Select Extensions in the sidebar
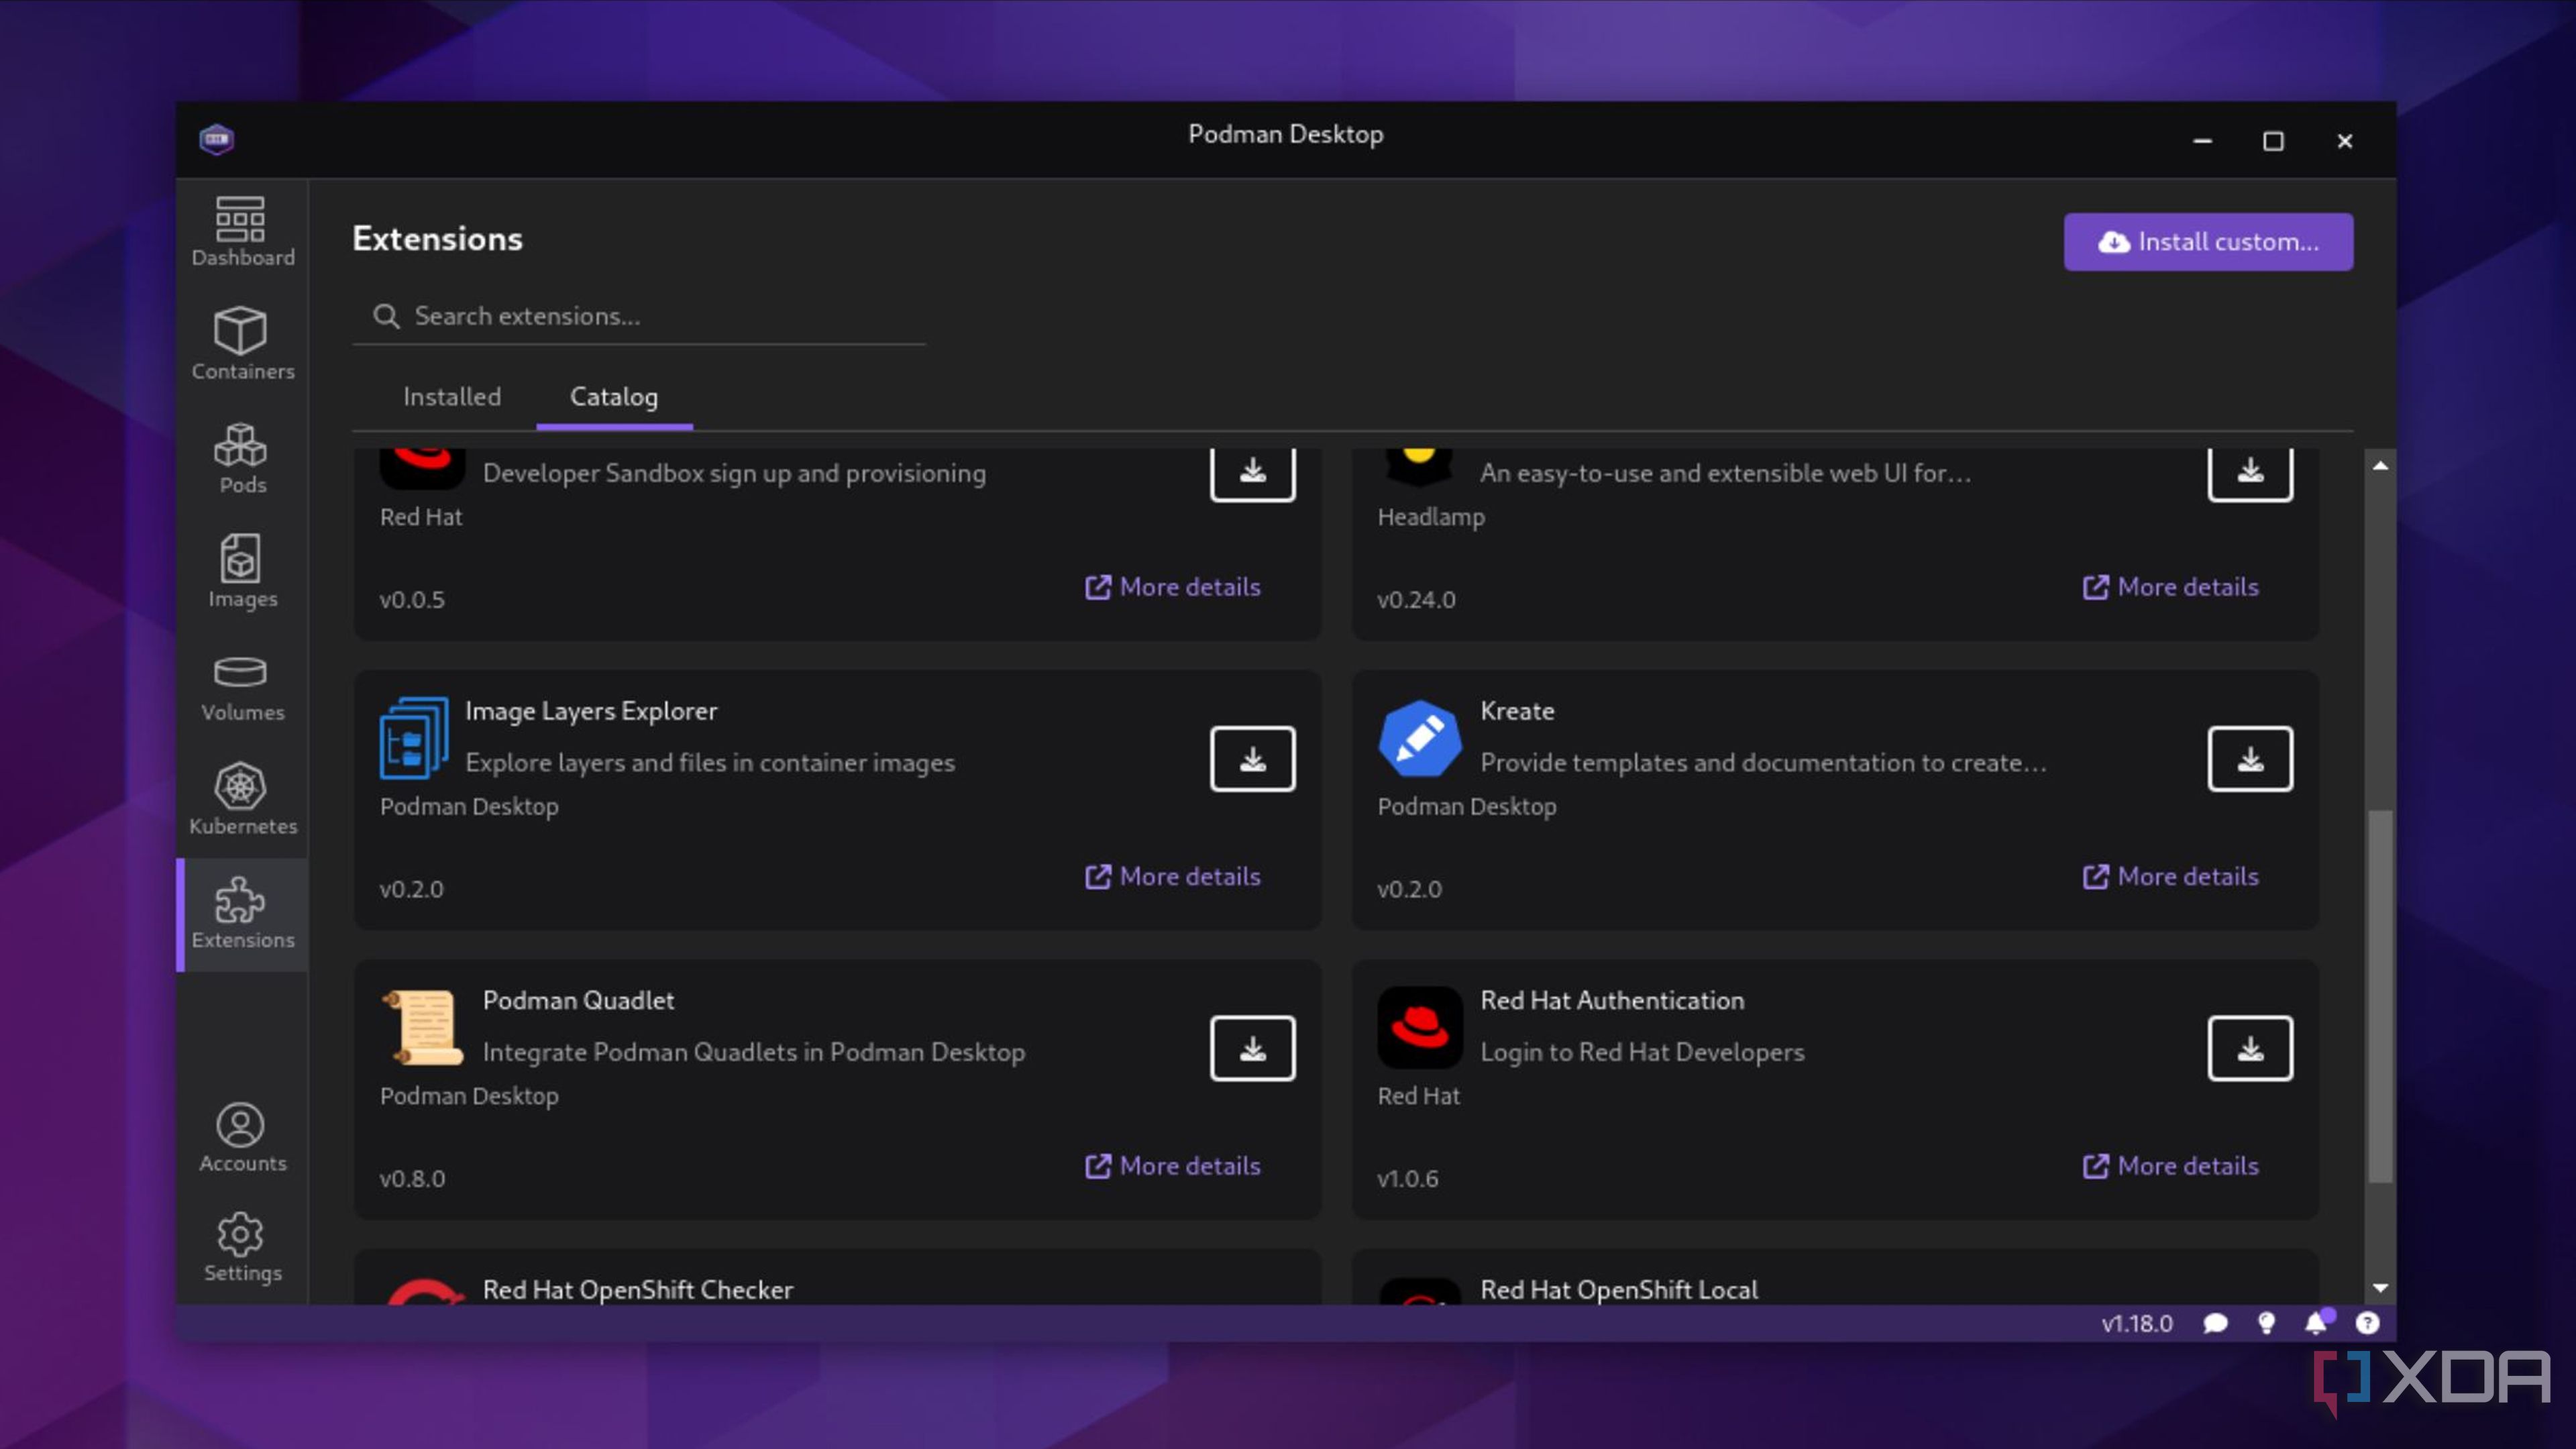The height and width of the screenshot is (1449, 2576). click(x=242, y=914)
